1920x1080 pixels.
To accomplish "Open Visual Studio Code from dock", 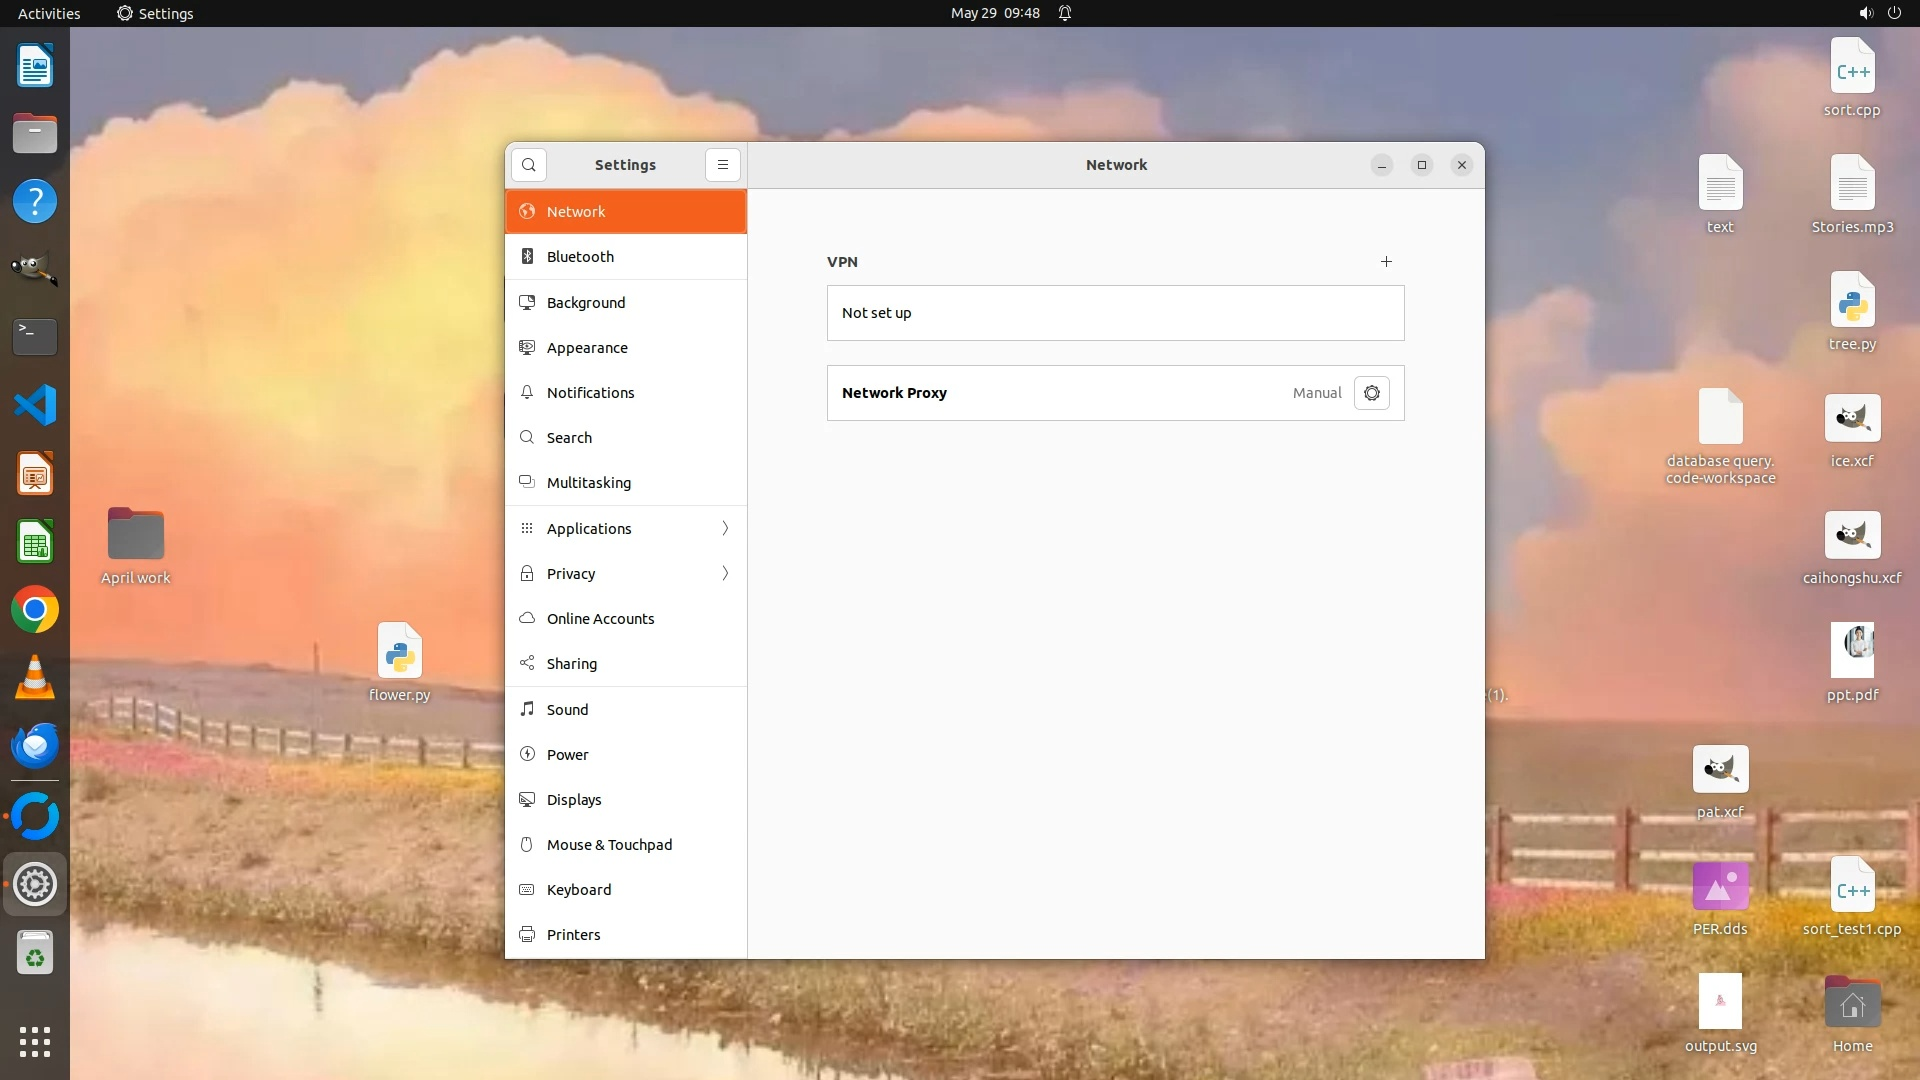I will coord(35,405).
